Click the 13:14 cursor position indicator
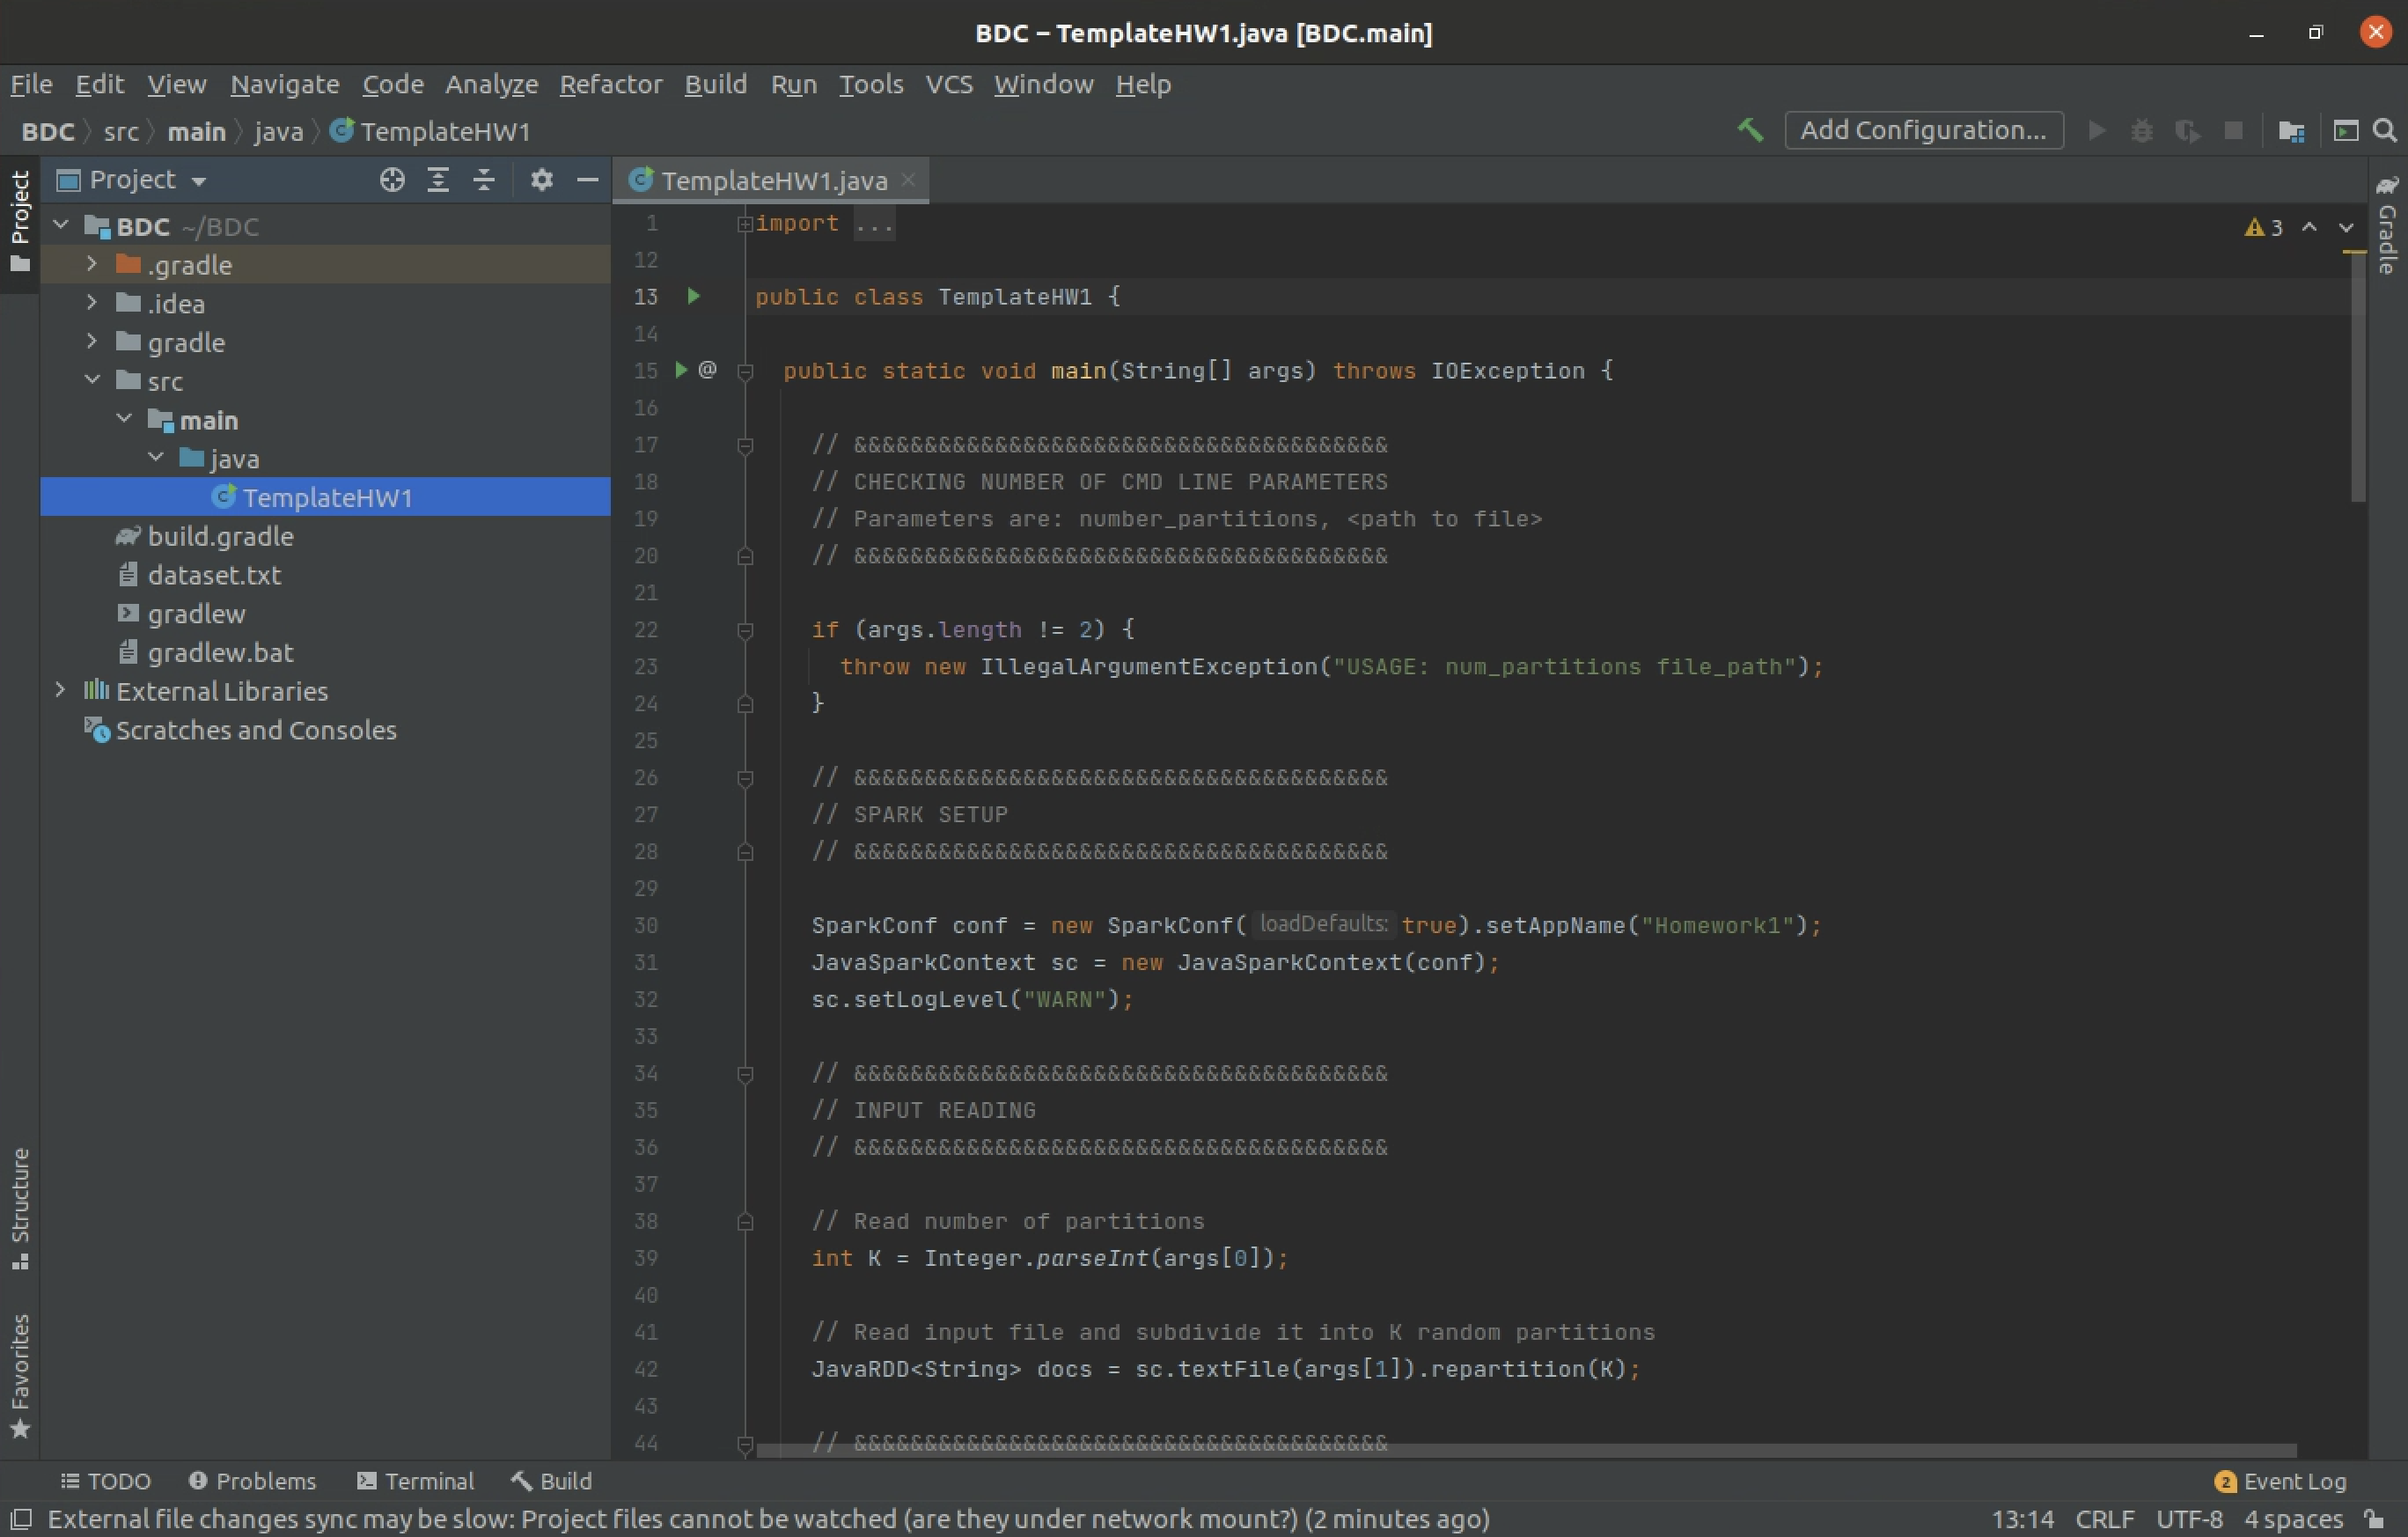Image resolution: width=2408 pixels, height=1537 pixels. point(2022,1519)
